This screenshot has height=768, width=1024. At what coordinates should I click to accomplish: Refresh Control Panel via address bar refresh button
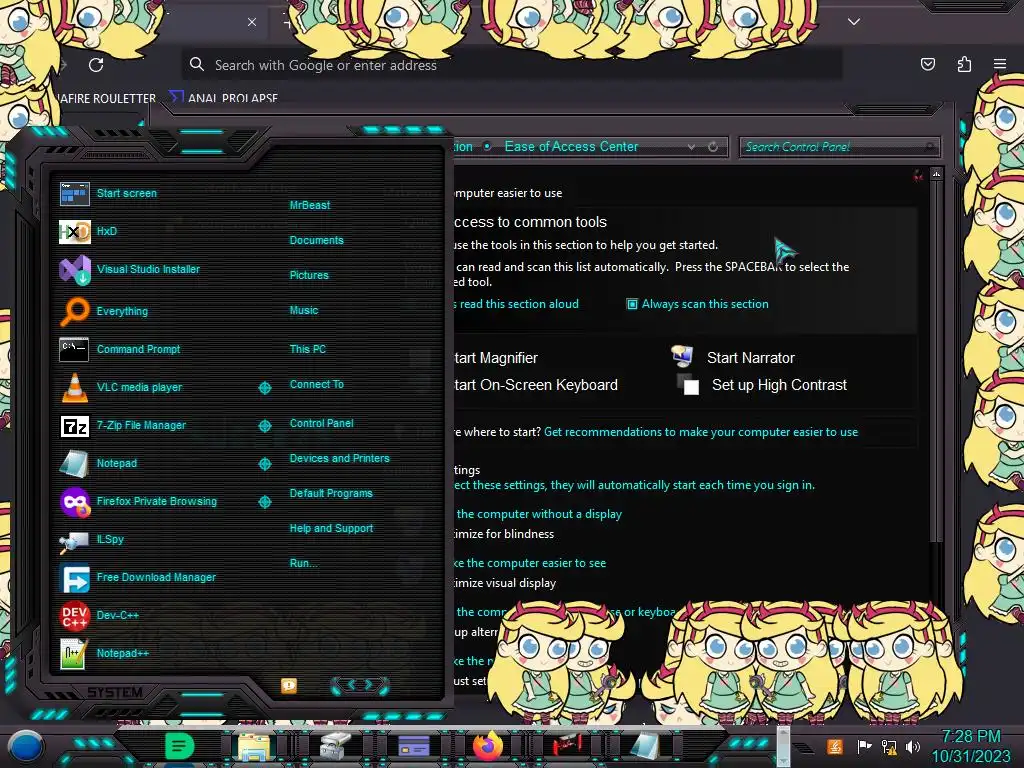click(x=712, y=147)
